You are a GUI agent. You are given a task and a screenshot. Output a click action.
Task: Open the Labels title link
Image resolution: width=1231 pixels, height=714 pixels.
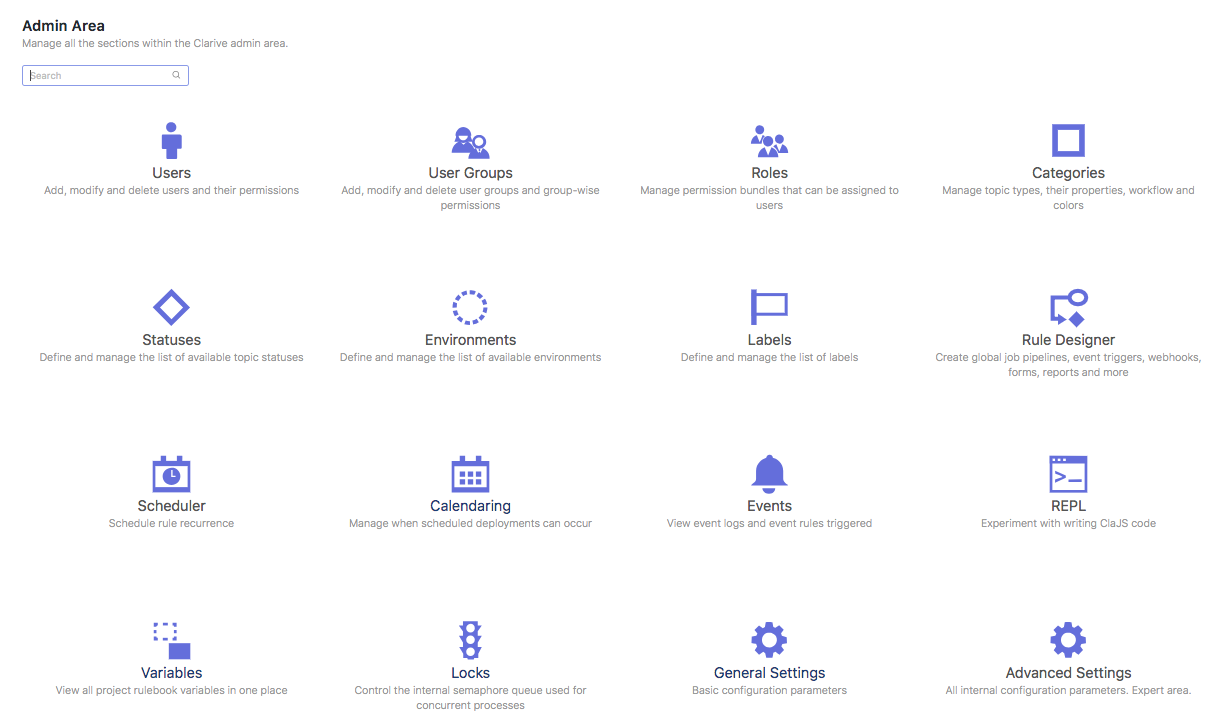769,340
